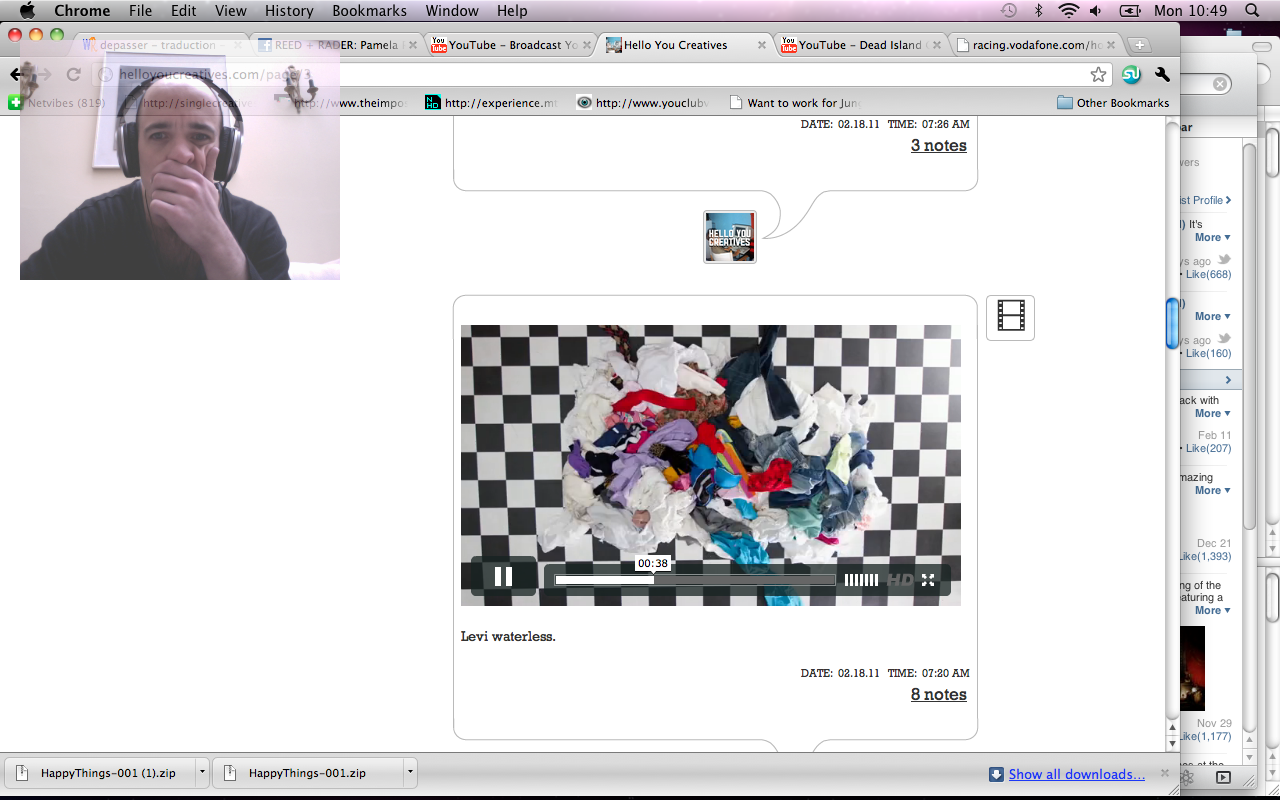This screenshot has height=800, width=1280.
Task: Pause the Levi waterless video
Action: [503, 577]
